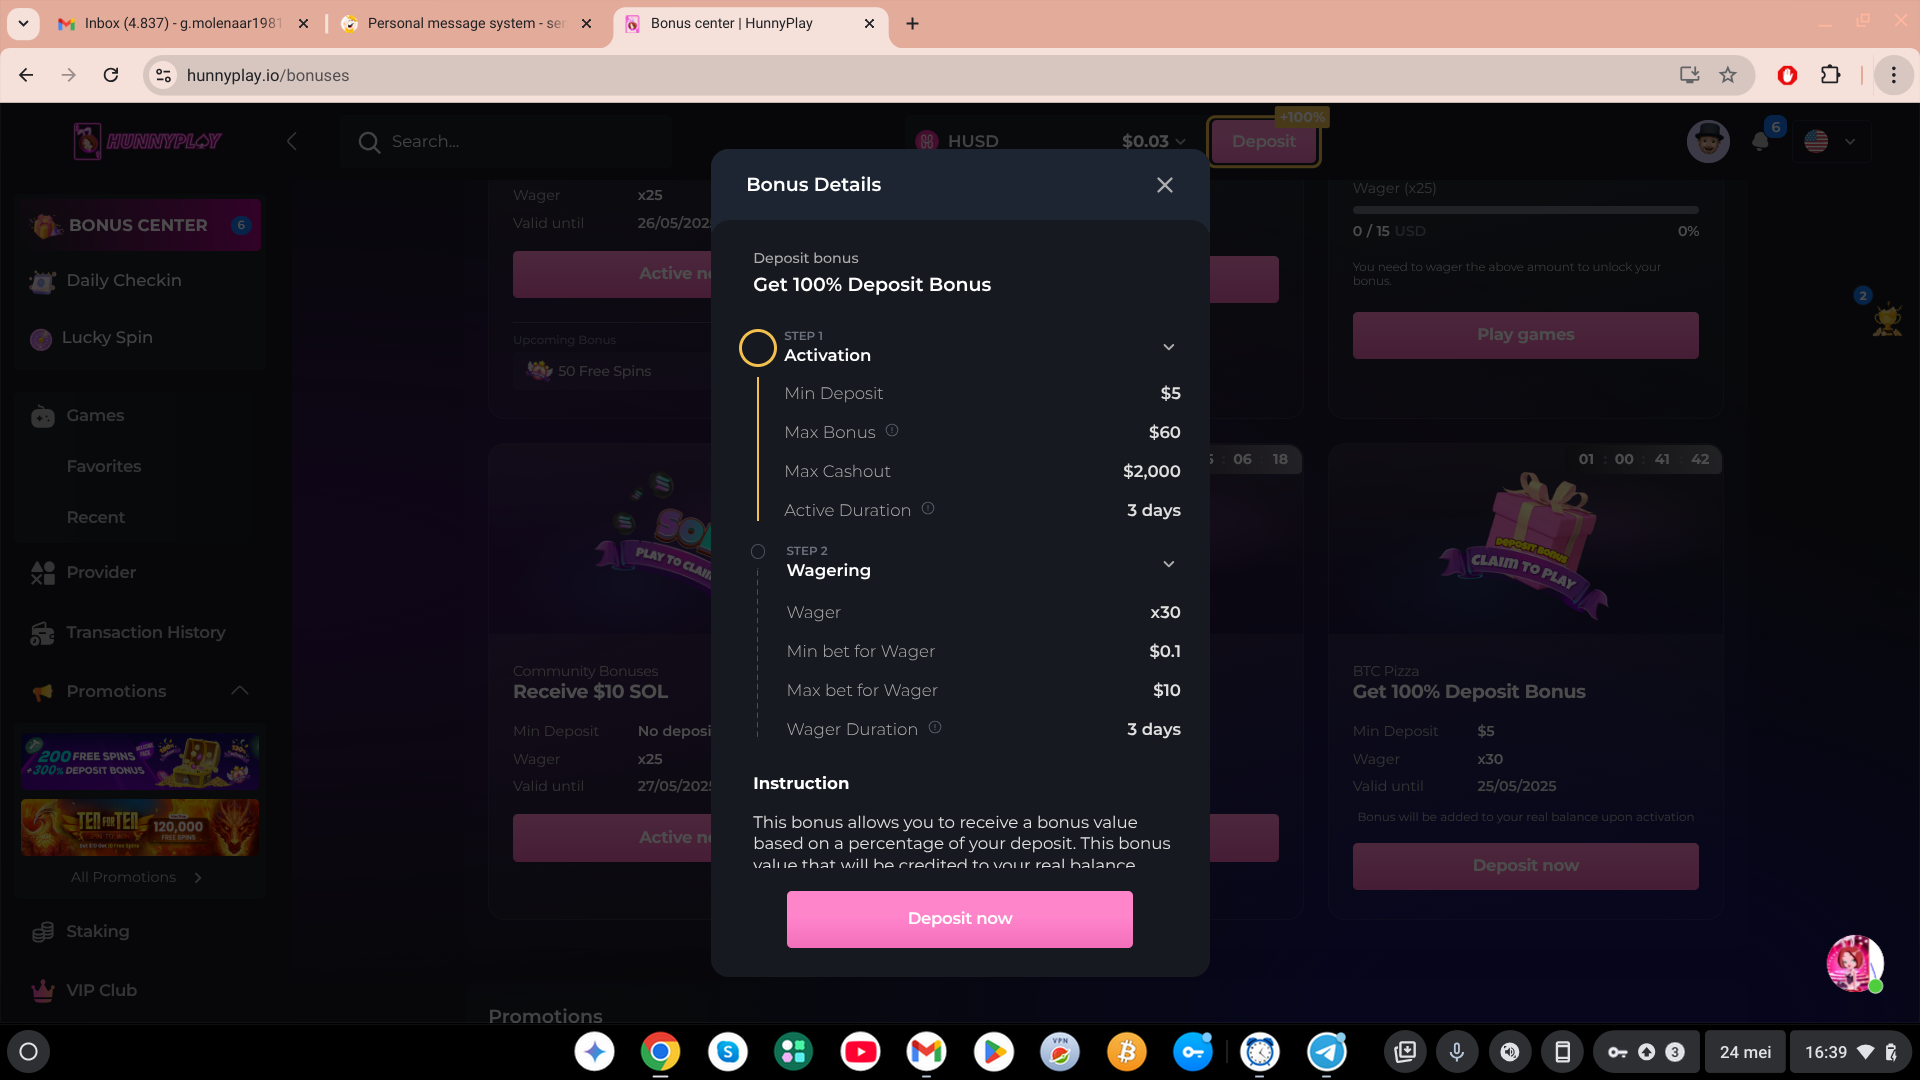Open the Telegram app in the taskbar
1920x1080 pixels.
pos(1327,1052)
